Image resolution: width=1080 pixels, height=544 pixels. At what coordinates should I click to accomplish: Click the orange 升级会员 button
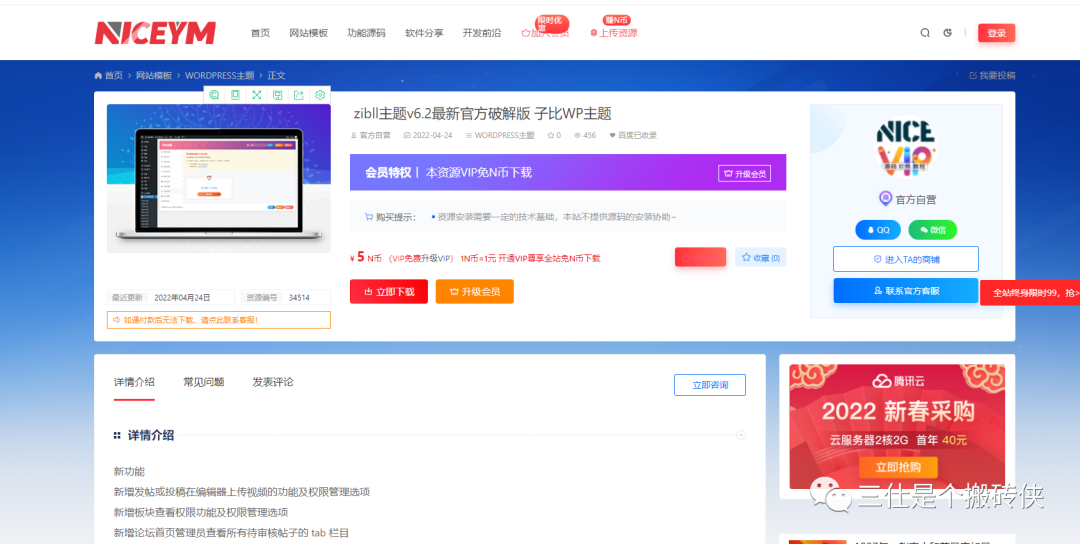(x=475, y=291)
